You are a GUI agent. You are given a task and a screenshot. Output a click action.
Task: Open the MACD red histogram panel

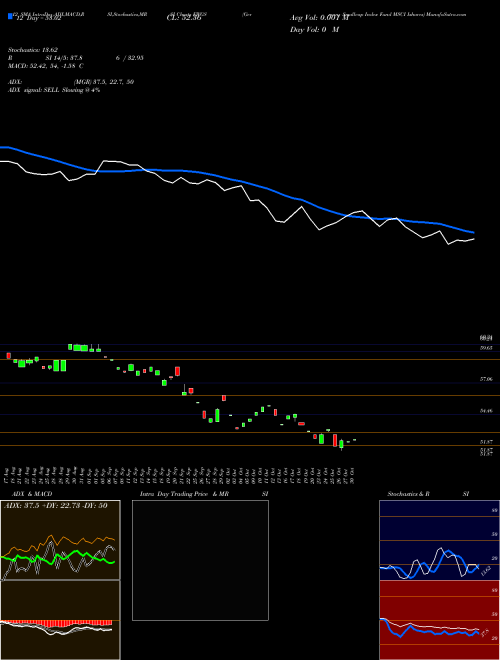click(x=60, y=620)
